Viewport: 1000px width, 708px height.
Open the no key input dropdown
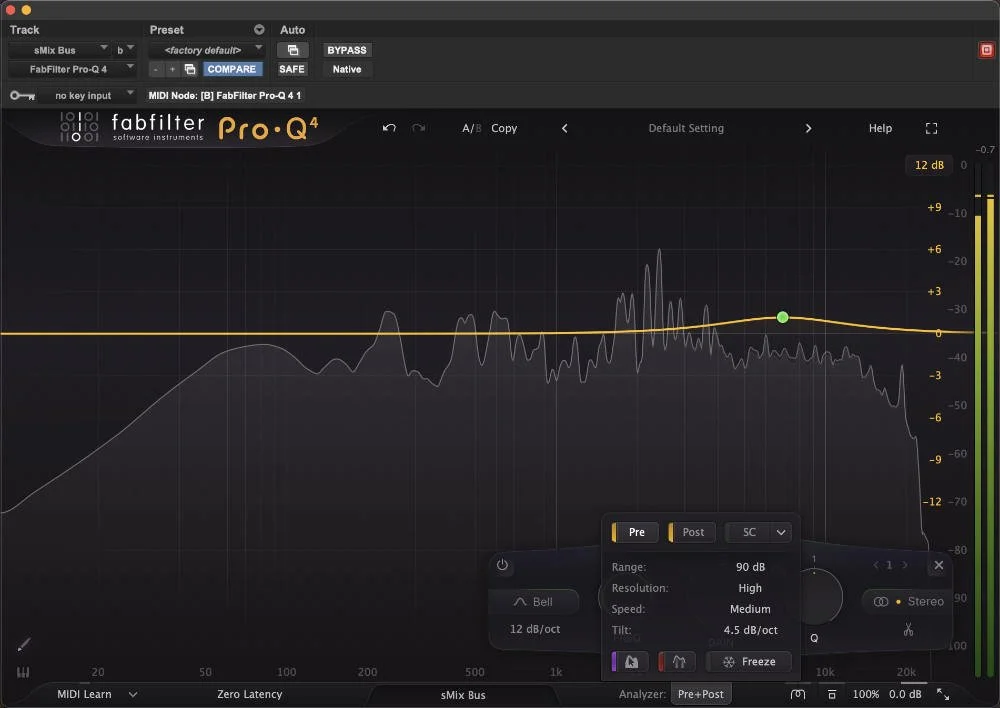pos(87,96)
